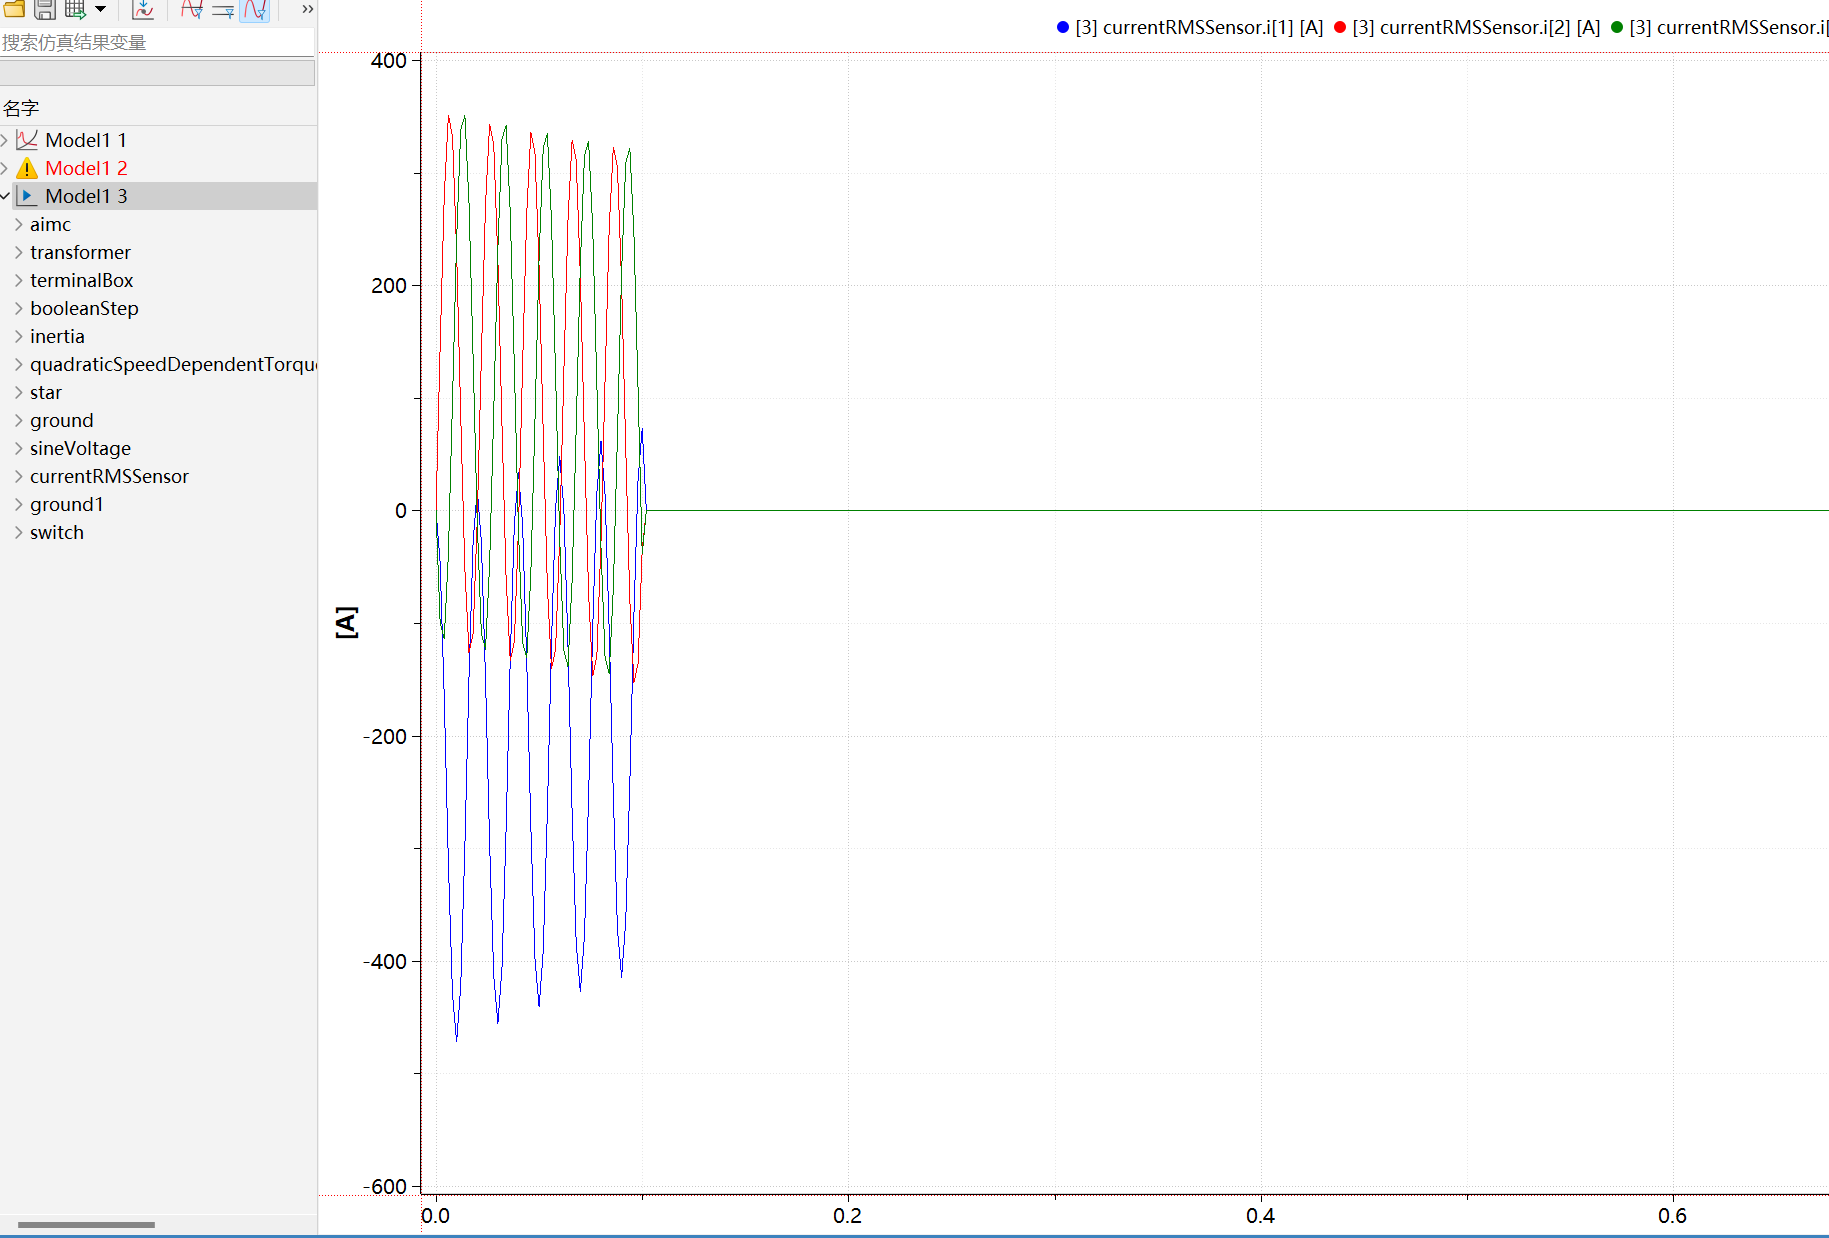Click legend label currentRMSSensor.i[1] [A]
Screen dimensions: 1829x1238
(1199, 27)
